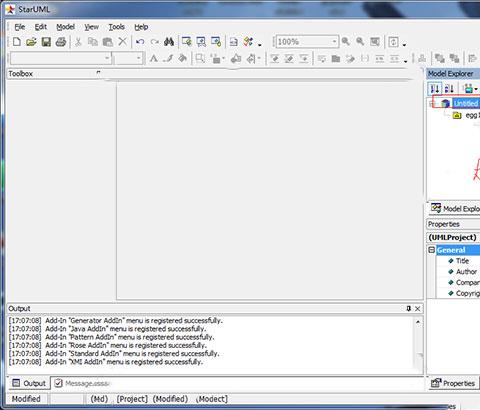Open the zoom 100% dropdown
This screenshot has height=410, width=480.
pyautogui.click(x=334, y=42)
